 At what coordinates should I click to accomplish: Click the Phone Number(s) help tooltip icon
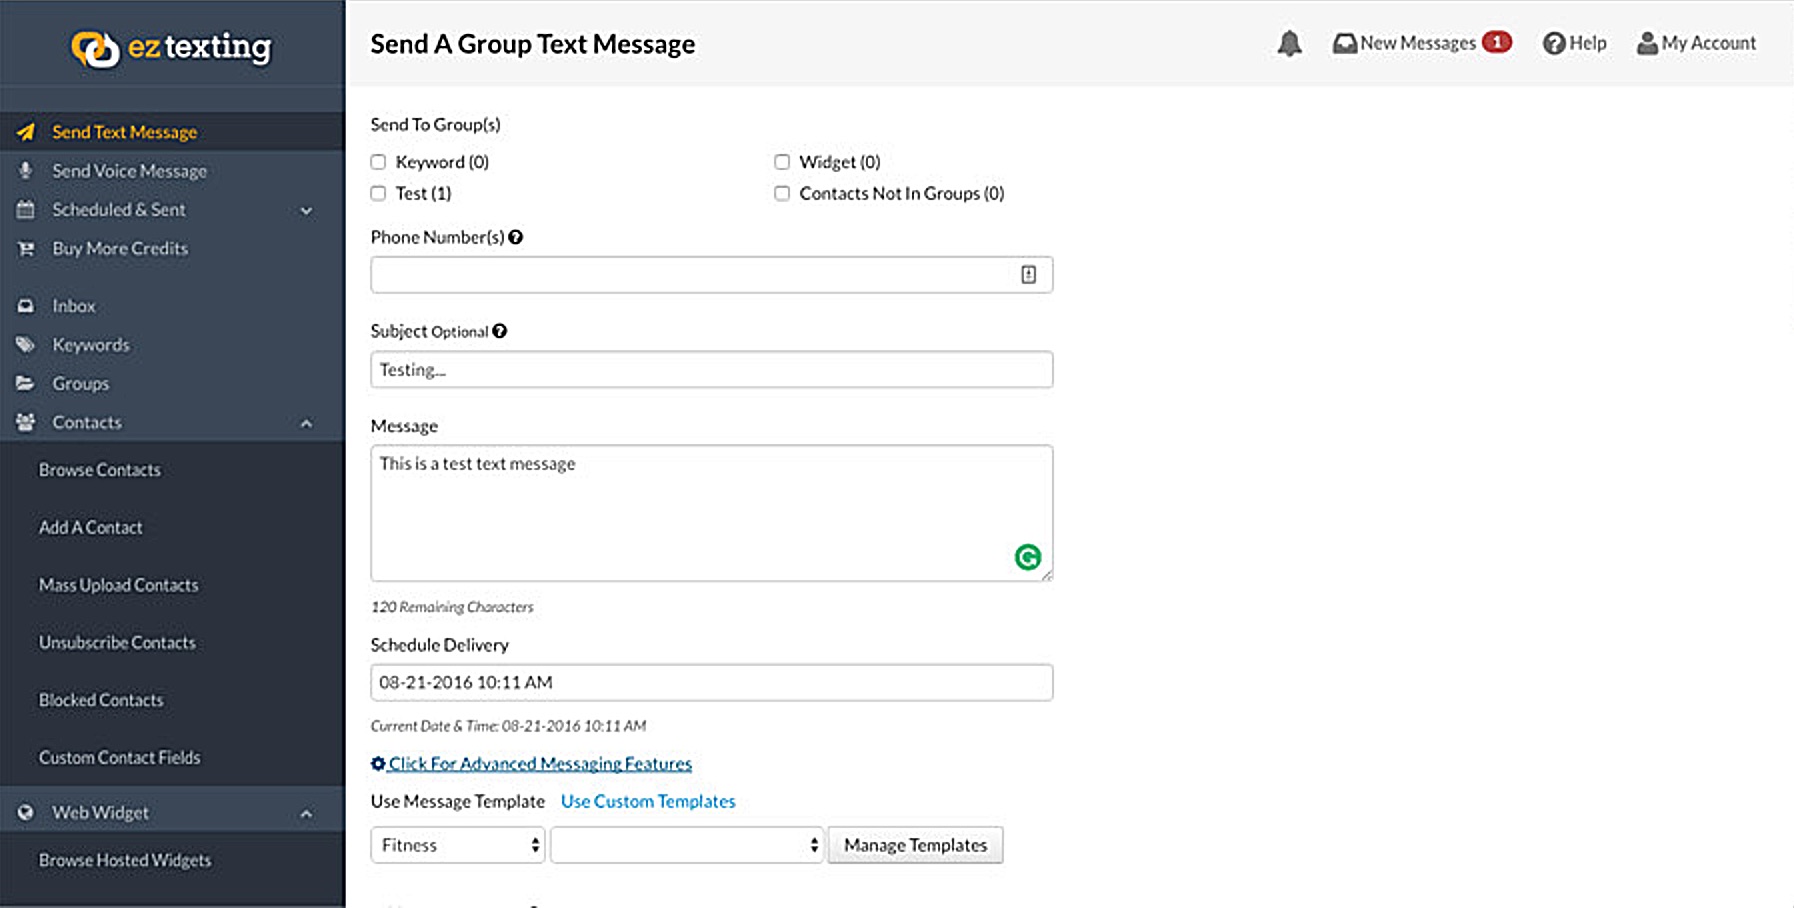coord(516,237)
